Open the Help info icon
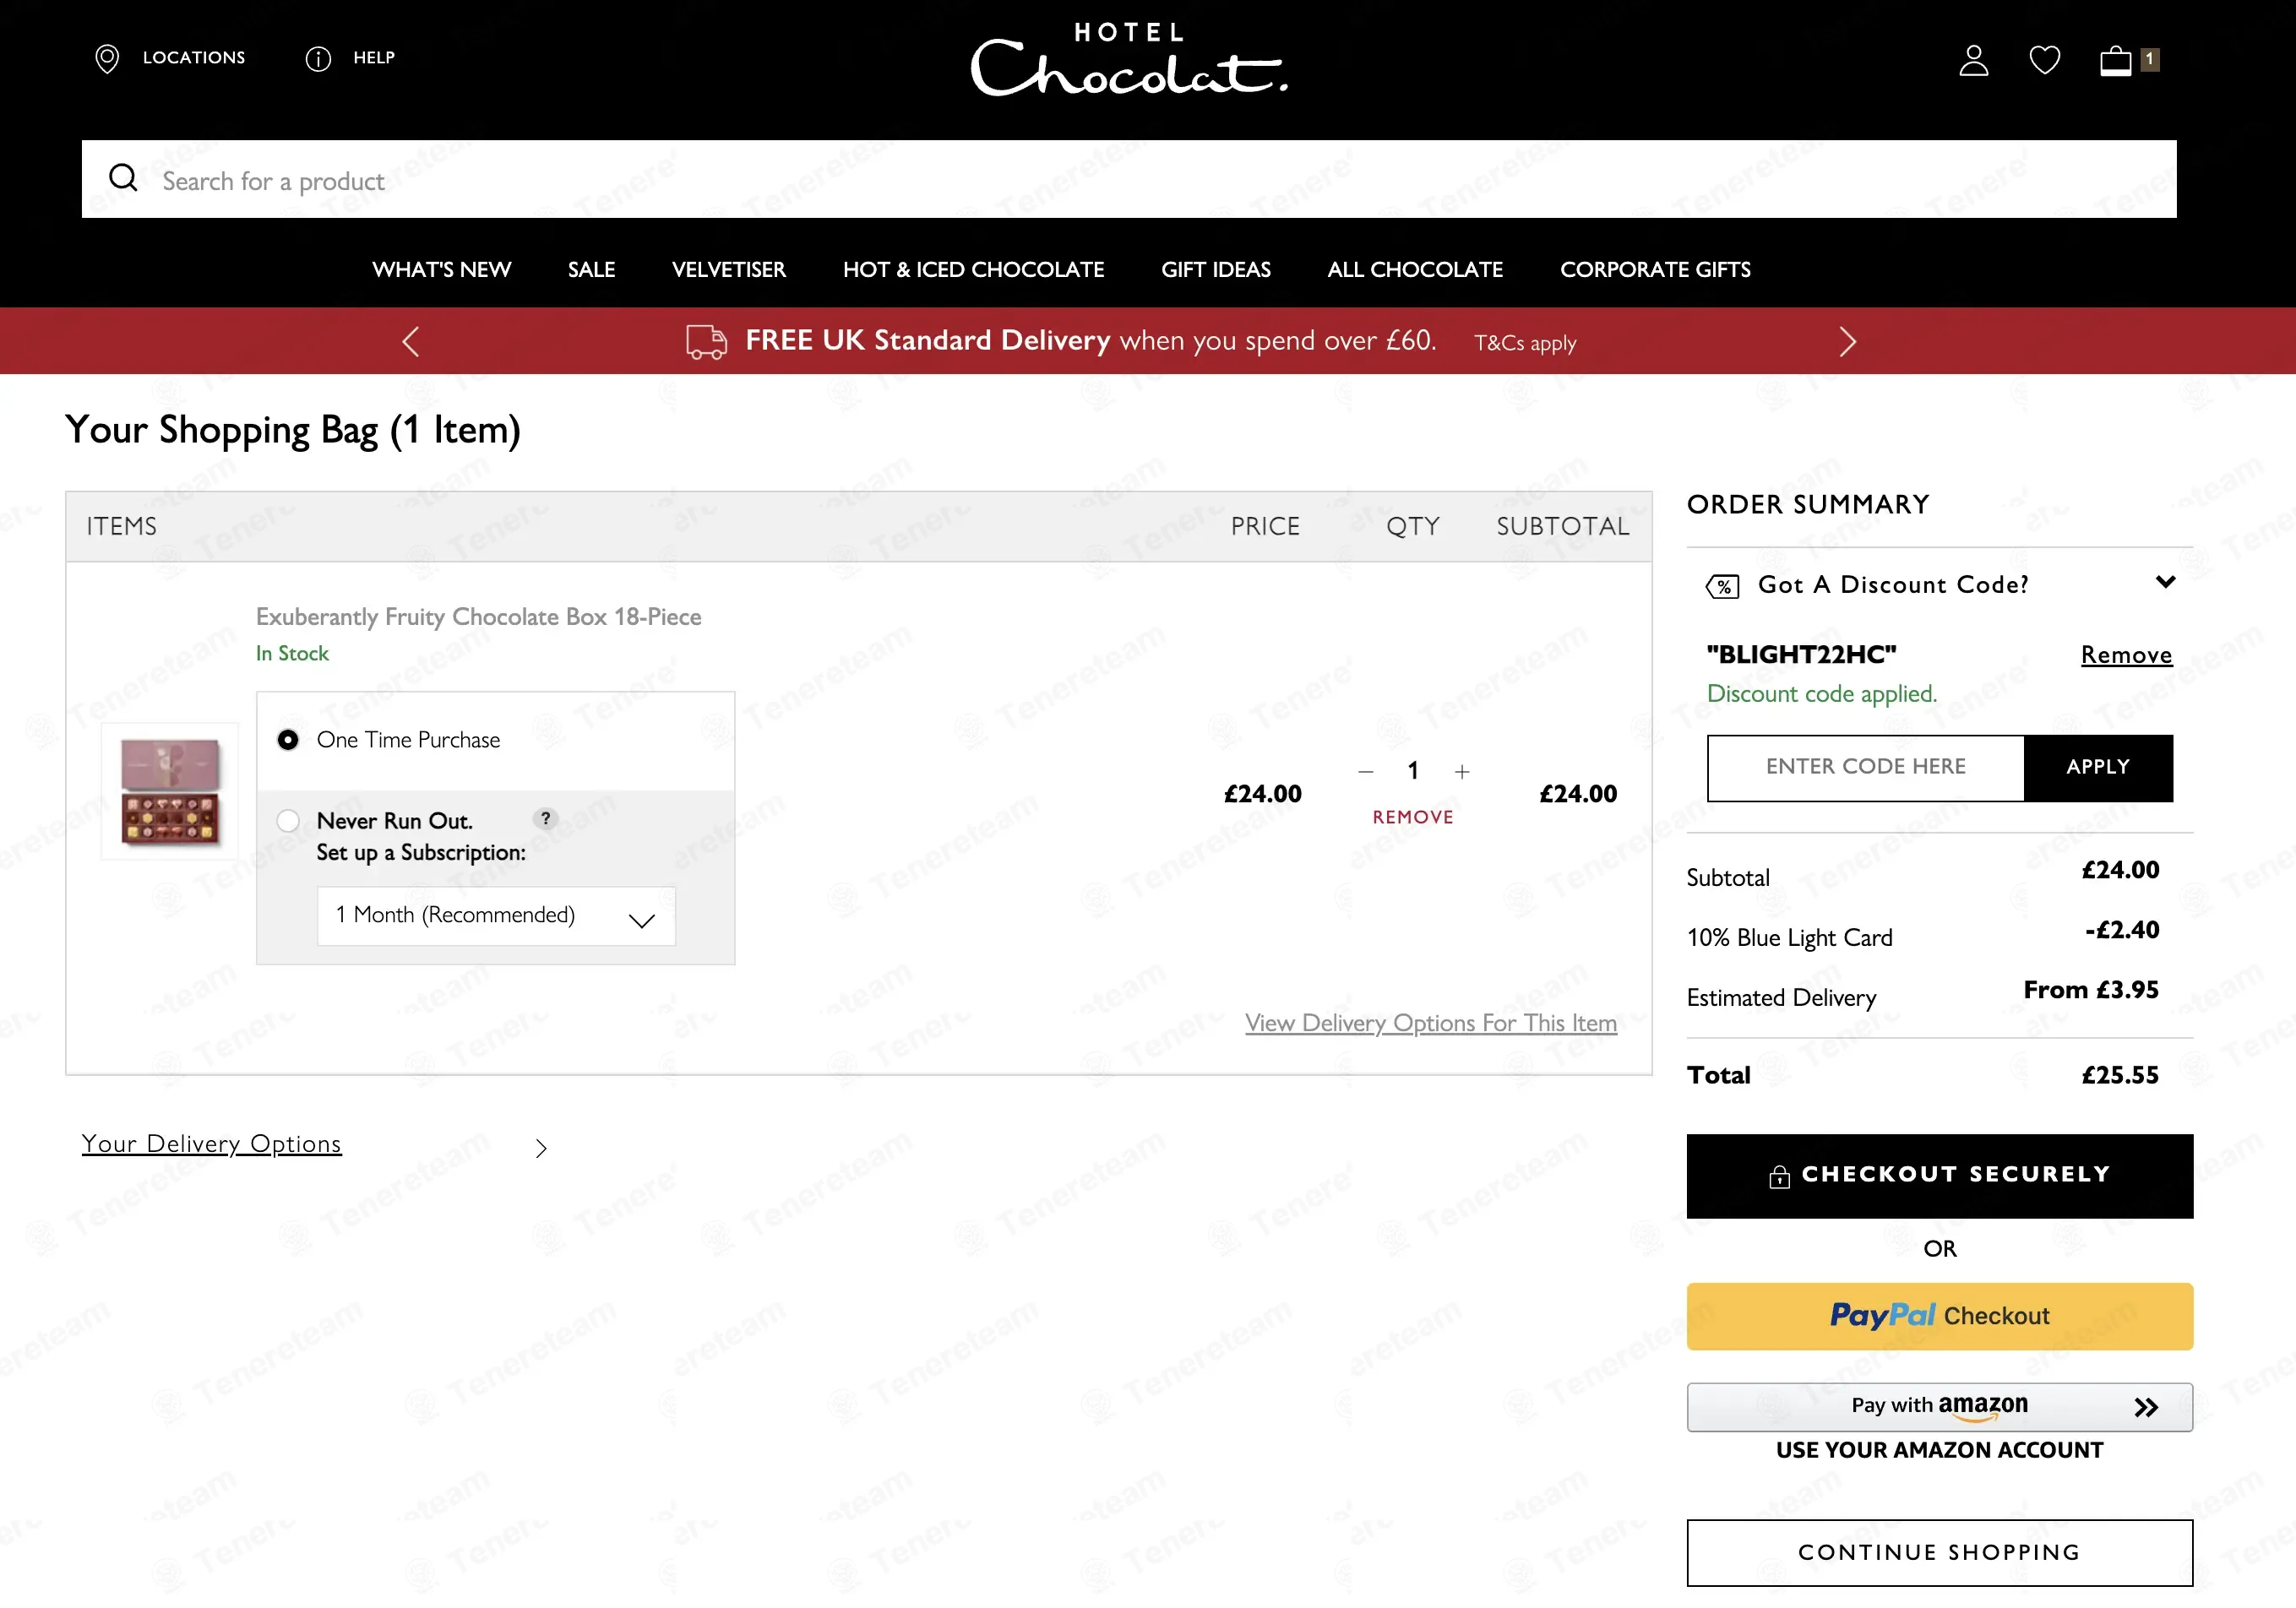Image resolution: width=2296 pixels, height=1608 pixels. click(x=318, y=59)
